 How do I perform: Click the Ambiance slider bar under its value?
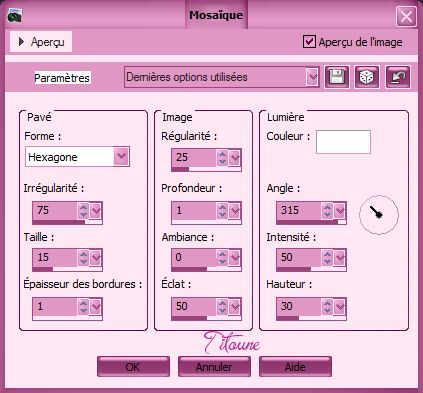[x=206, y=269]
